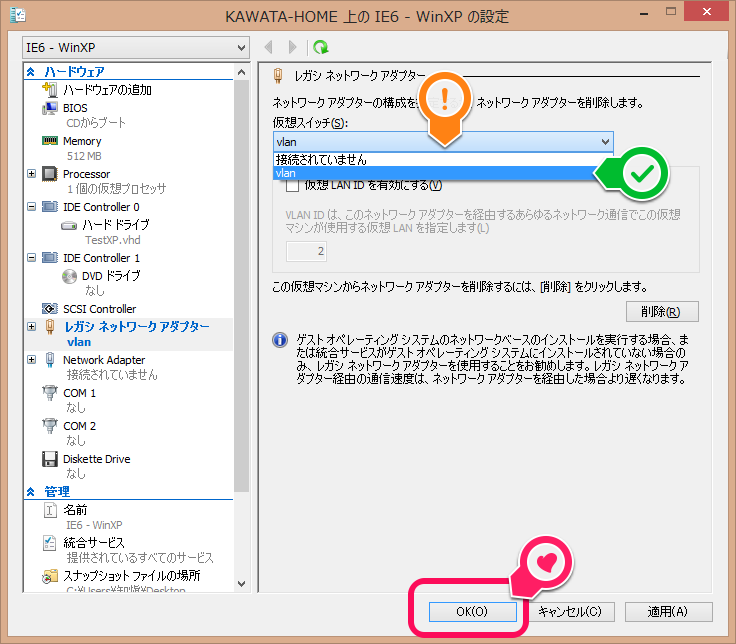
Task: Click the OK(O) button
Action: click(473, 612)
